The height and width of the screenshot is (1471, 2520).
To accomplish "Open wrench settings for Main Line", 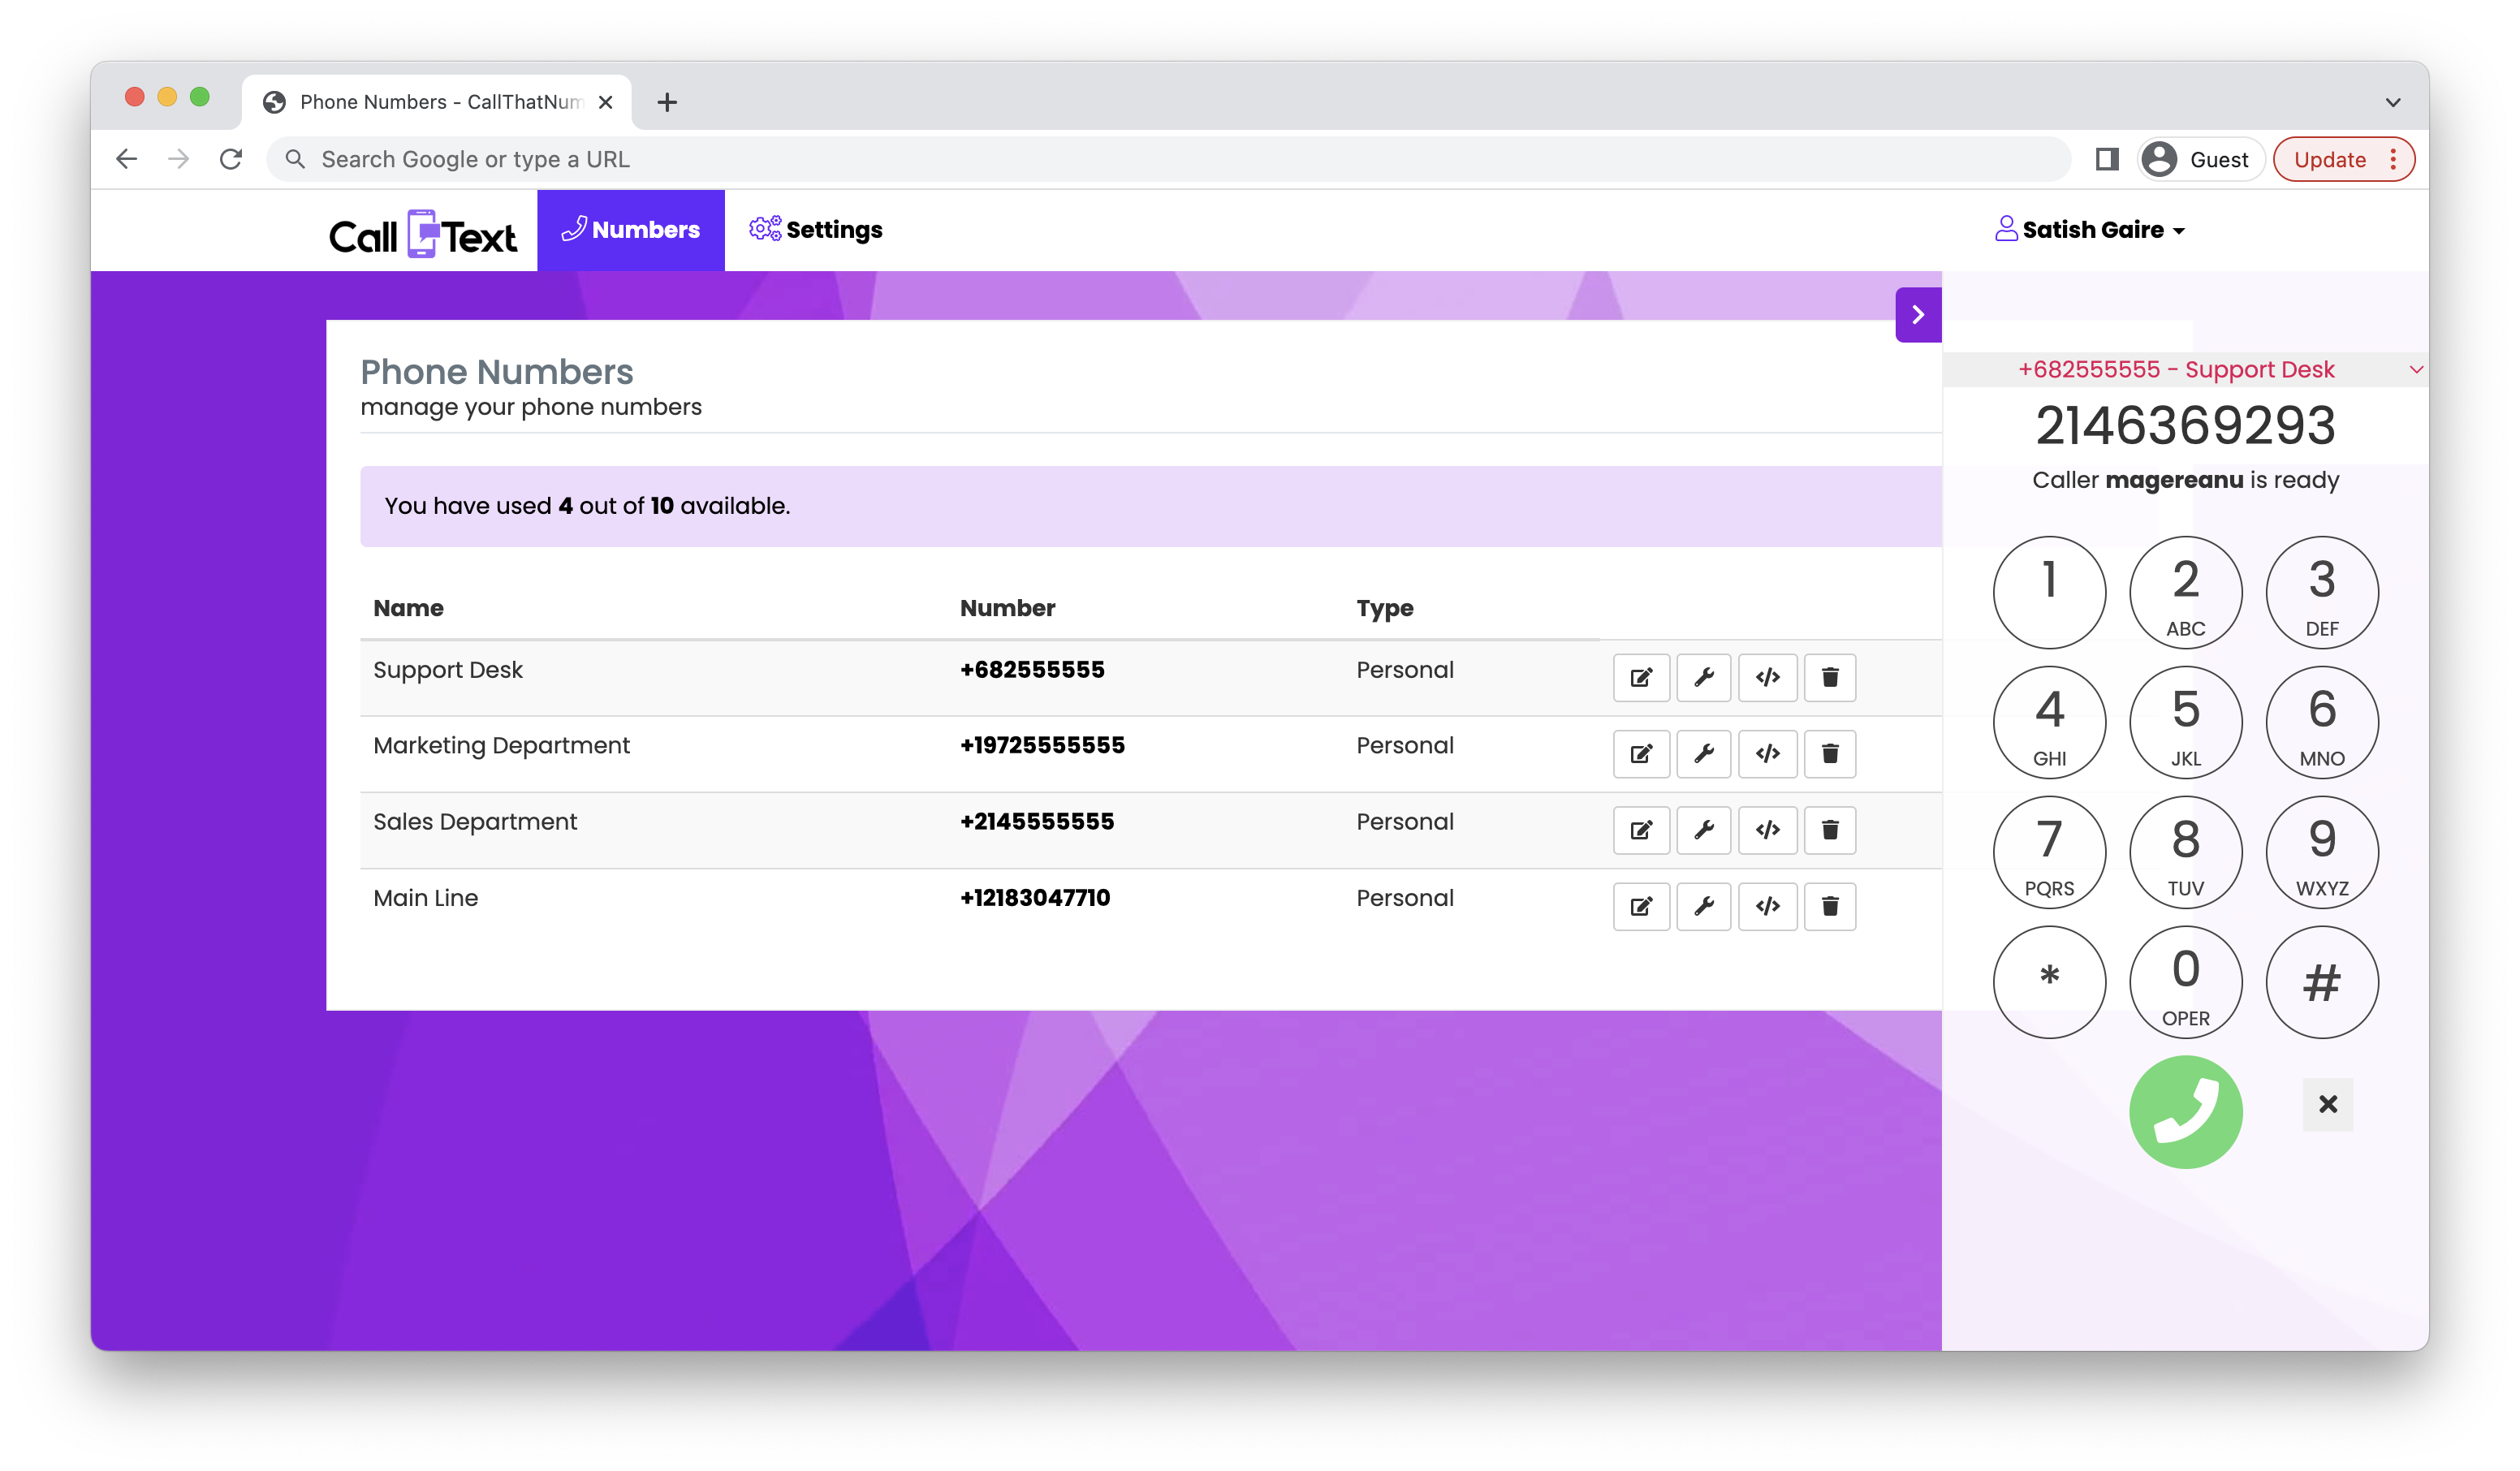I will [1704, 906].
